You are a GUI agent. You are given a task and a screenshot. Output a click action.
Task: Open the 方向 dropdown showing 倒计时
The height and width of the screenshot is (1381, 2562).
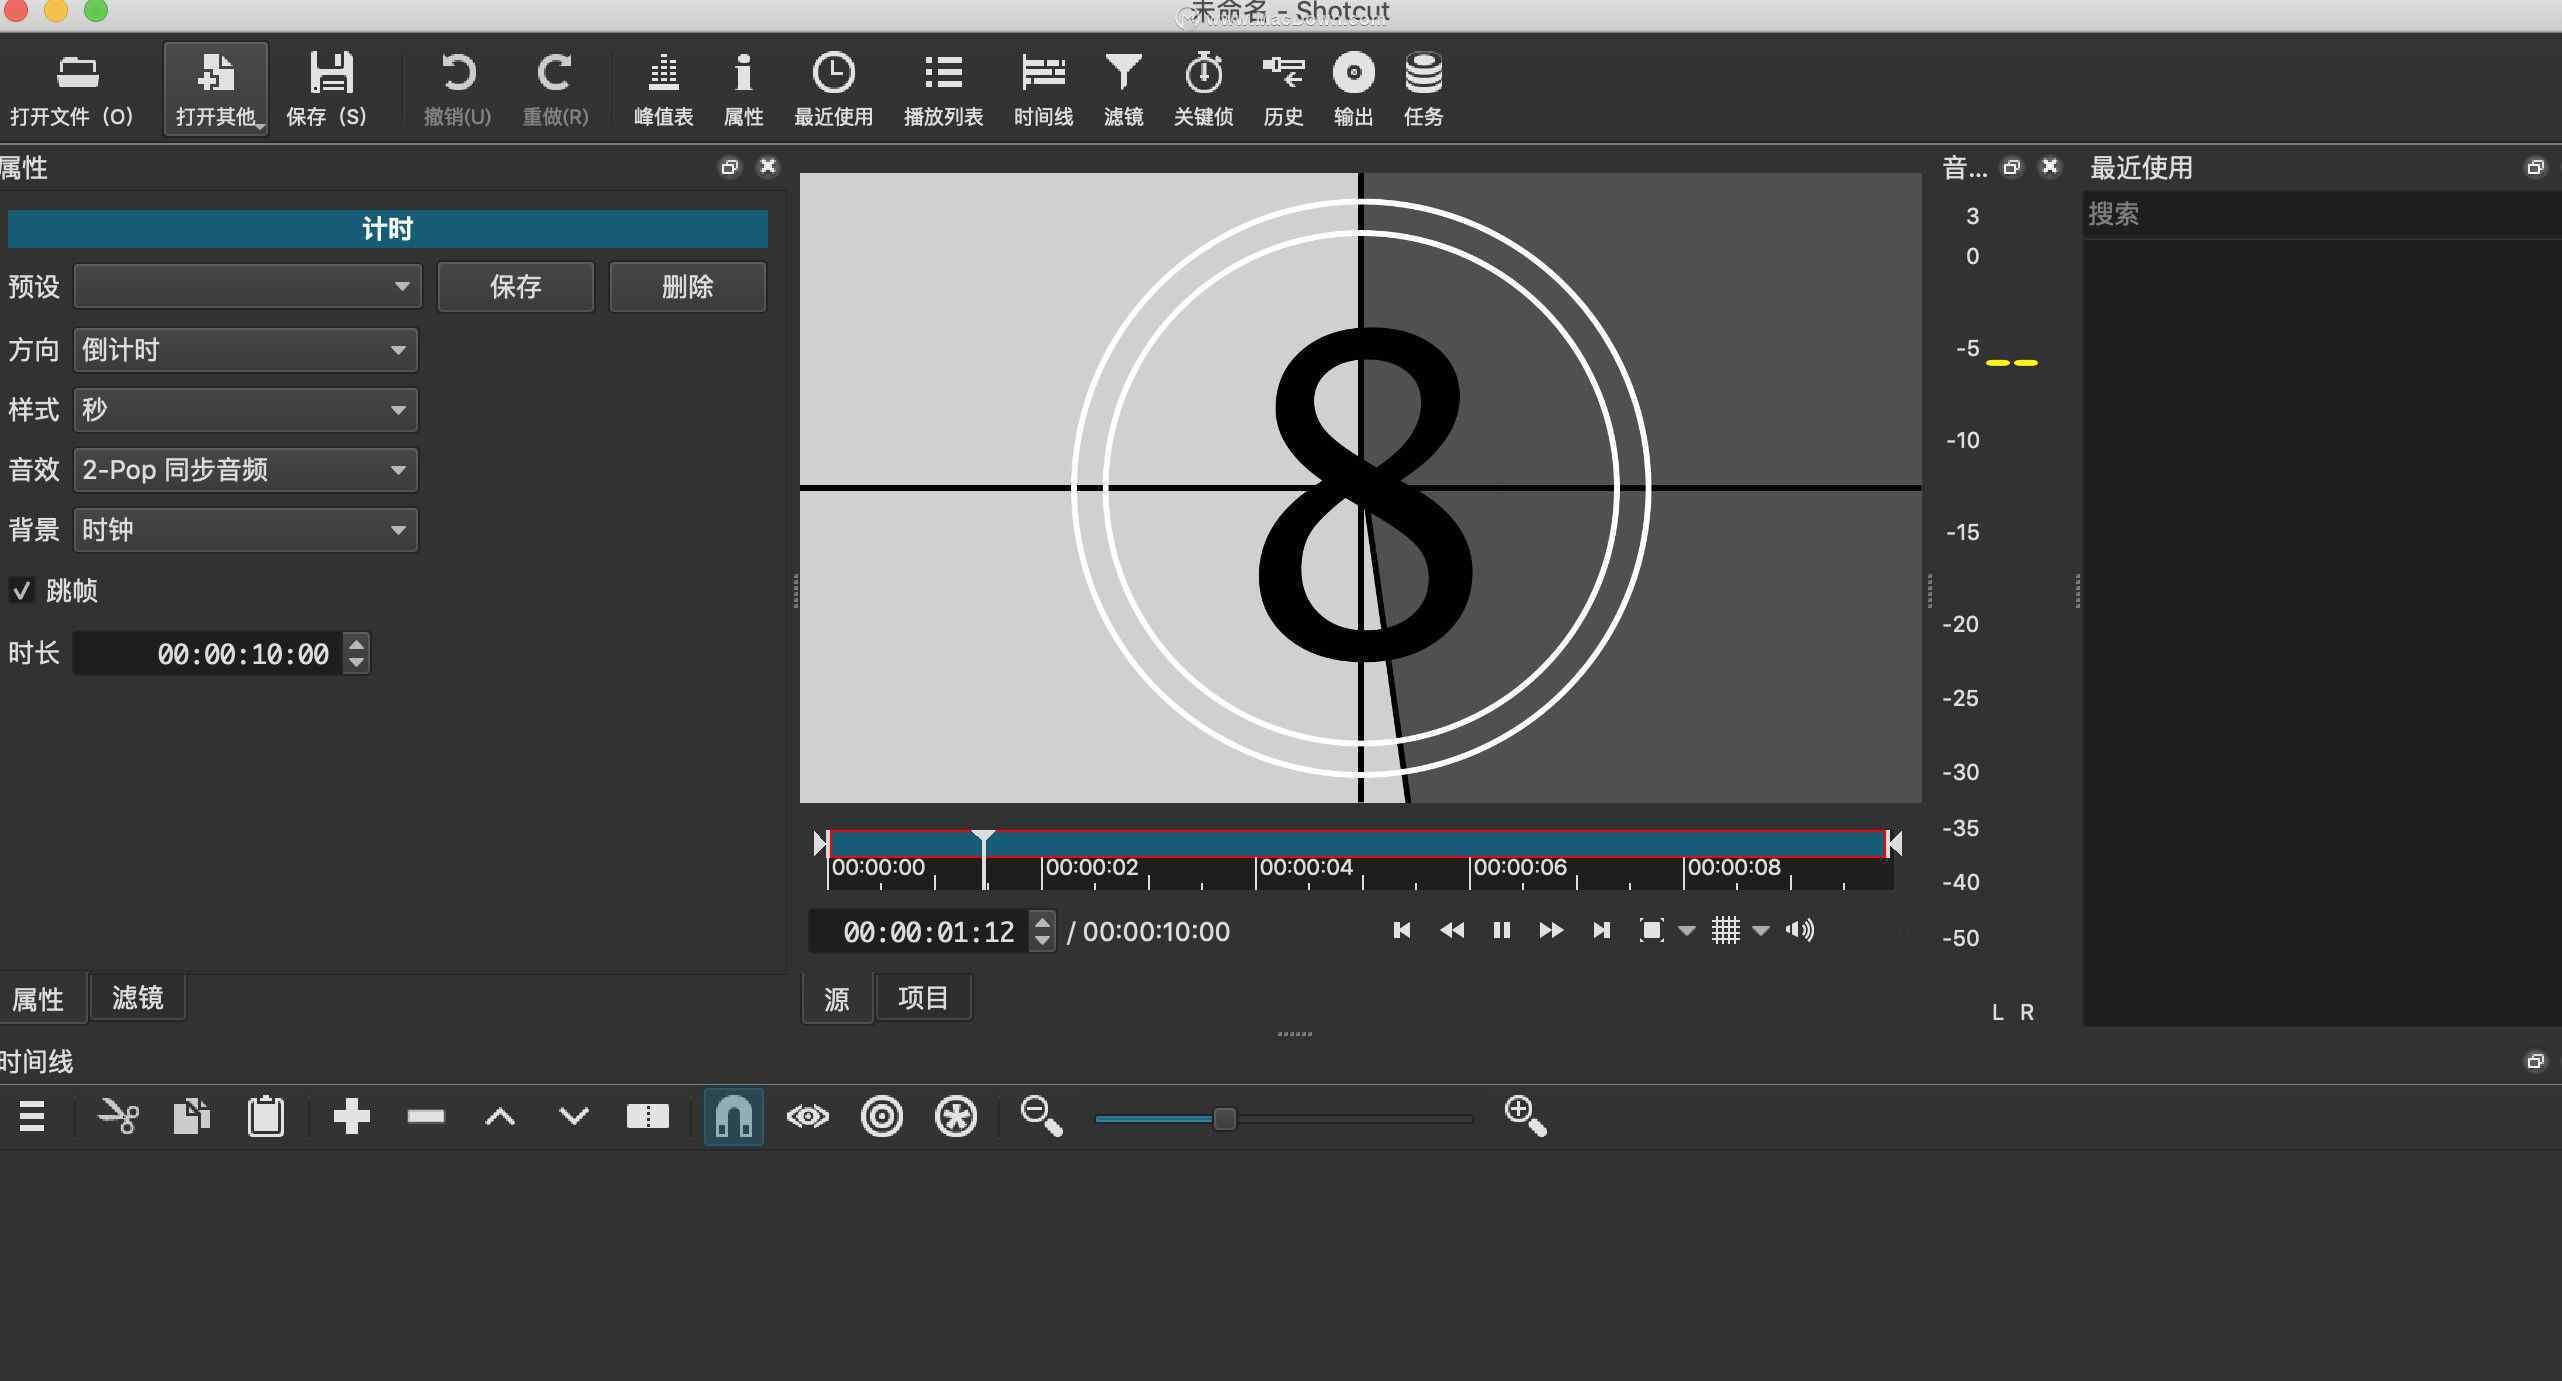[x=246, y=350]
